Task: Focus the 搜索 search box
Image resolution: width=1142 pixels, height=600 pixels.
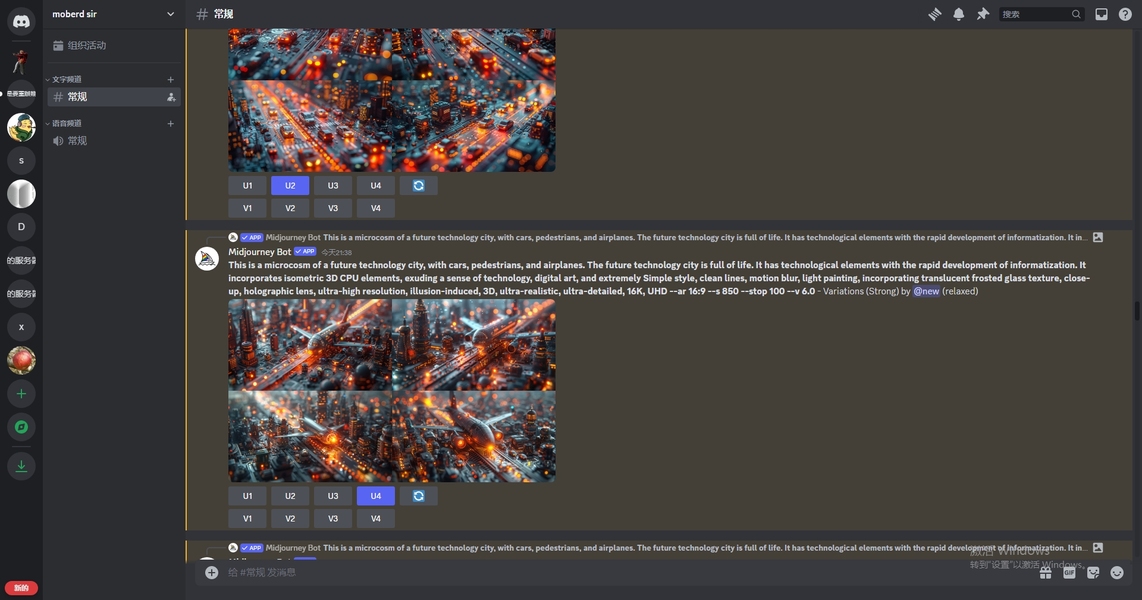Action: [1041, 14]
